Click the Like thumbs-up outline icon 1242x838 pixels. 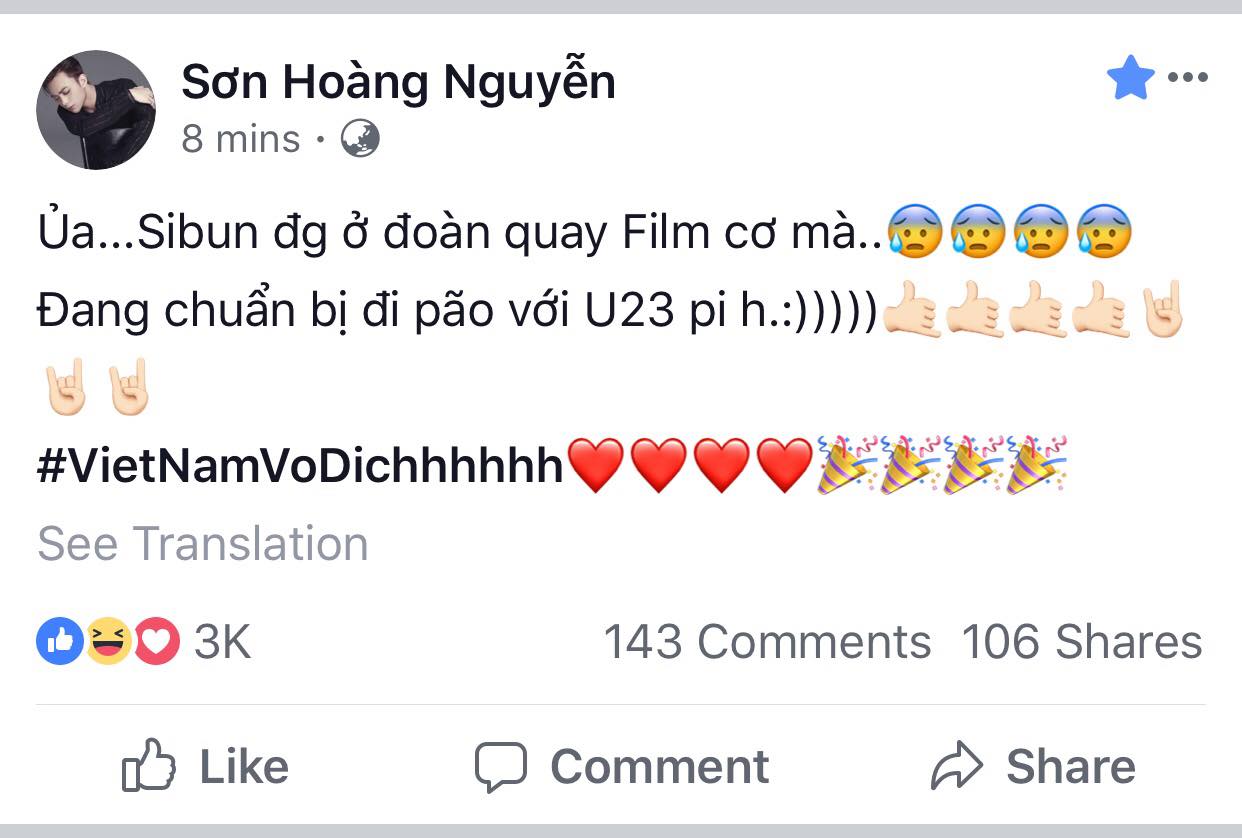(148, 767)
